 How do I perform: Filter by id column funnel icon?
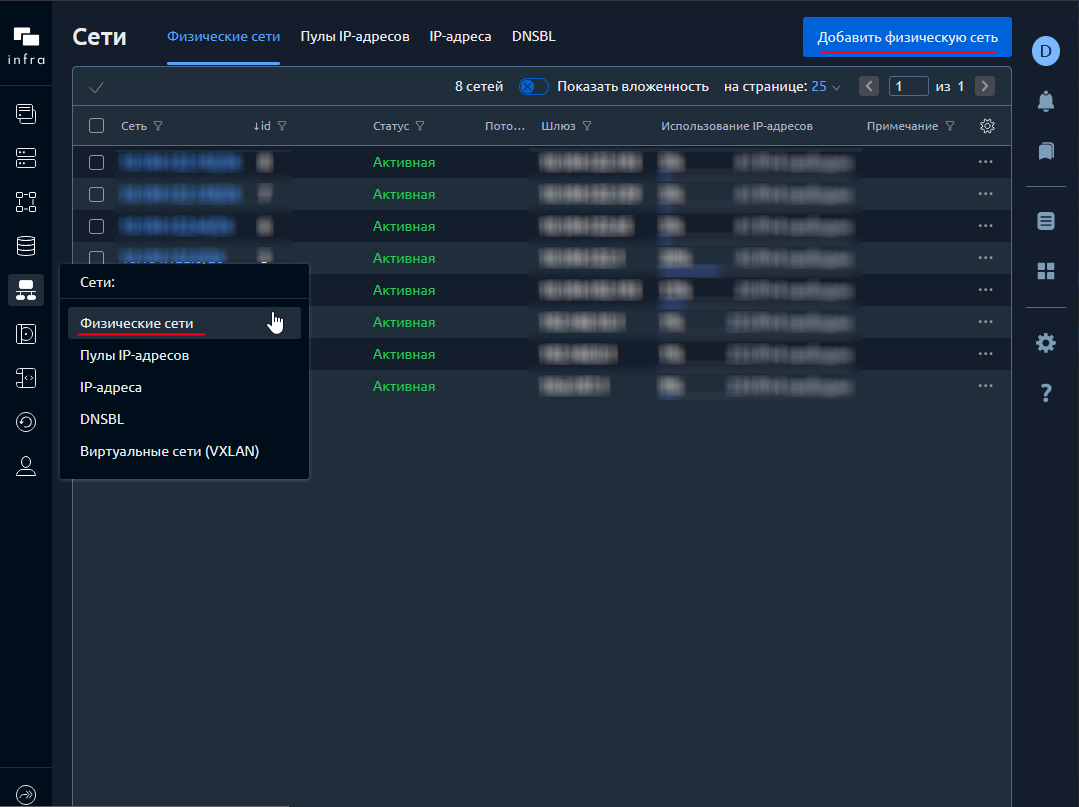tap(282, 126)
